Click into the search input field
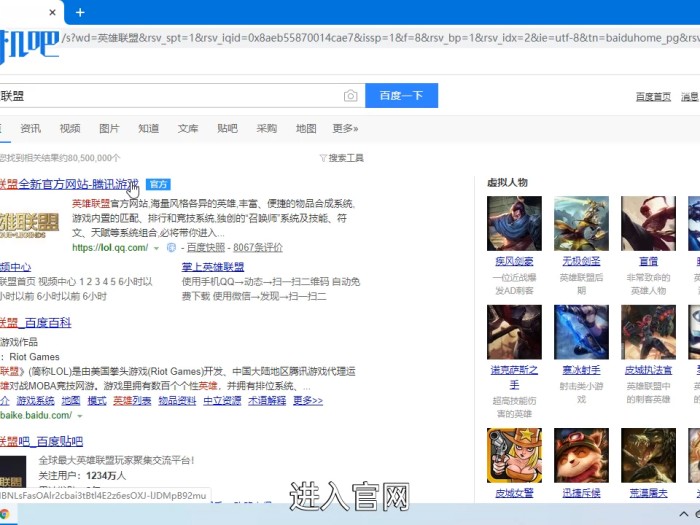Viewport: 700px width, 525px height. click(x=170, y=96)
